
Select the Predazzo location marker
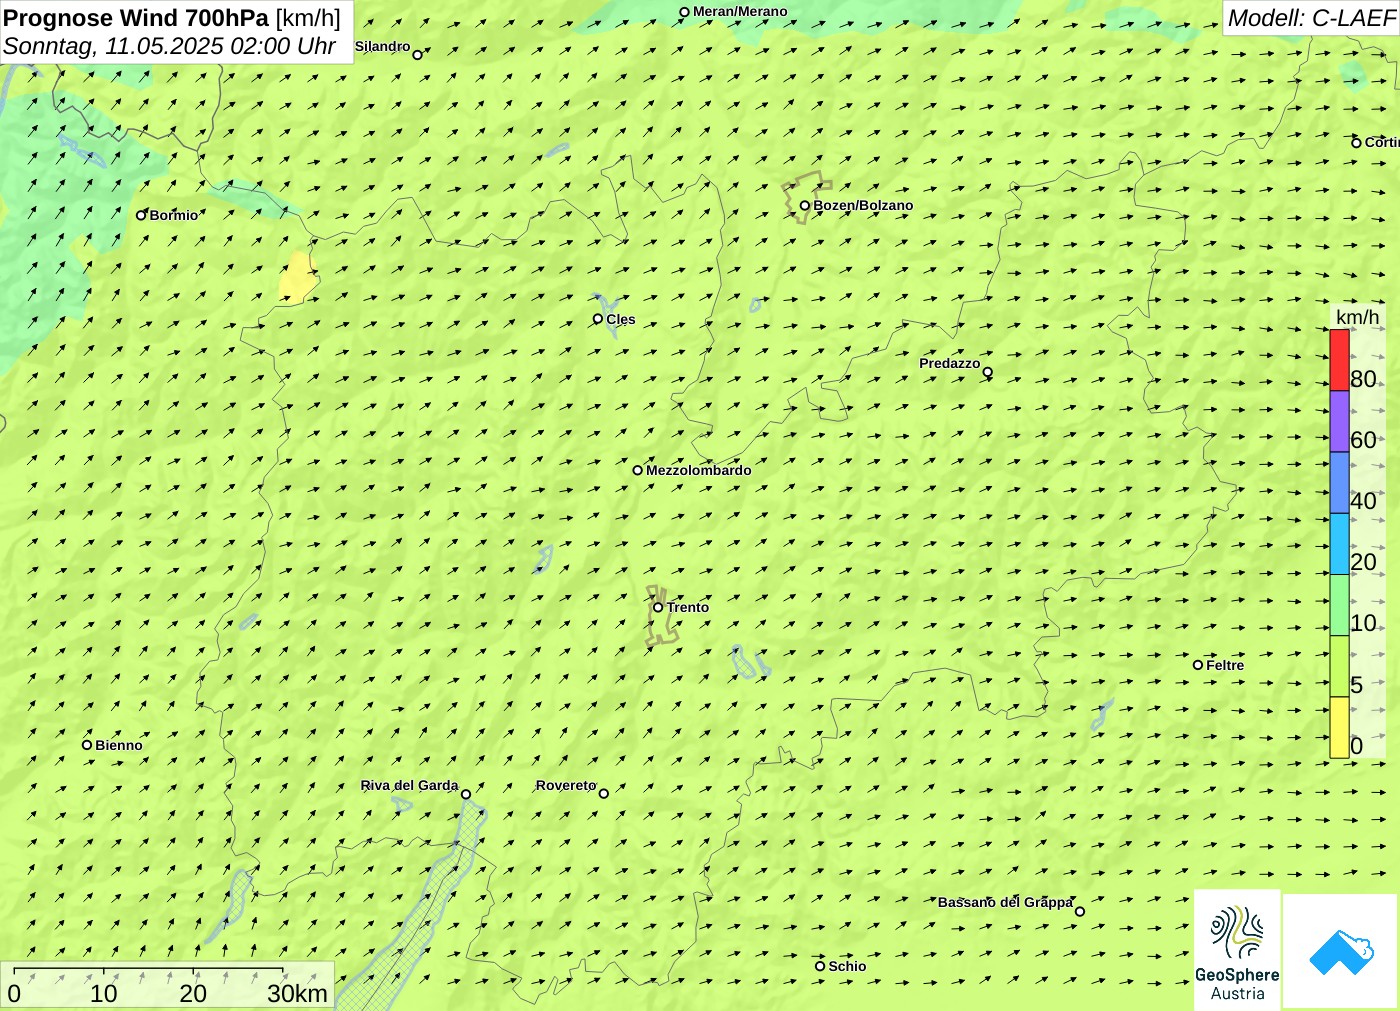pos(988,372)
